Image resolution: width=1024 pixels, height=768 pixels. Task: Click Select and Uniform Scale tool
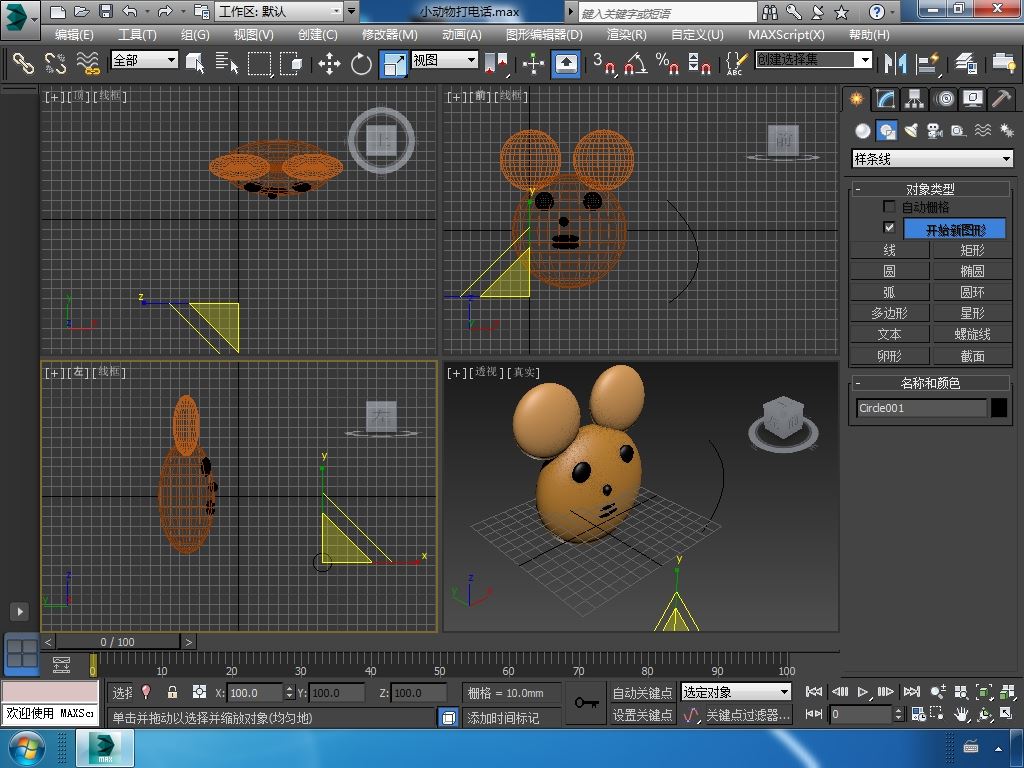pyautogui.click(x=394, y=63)
